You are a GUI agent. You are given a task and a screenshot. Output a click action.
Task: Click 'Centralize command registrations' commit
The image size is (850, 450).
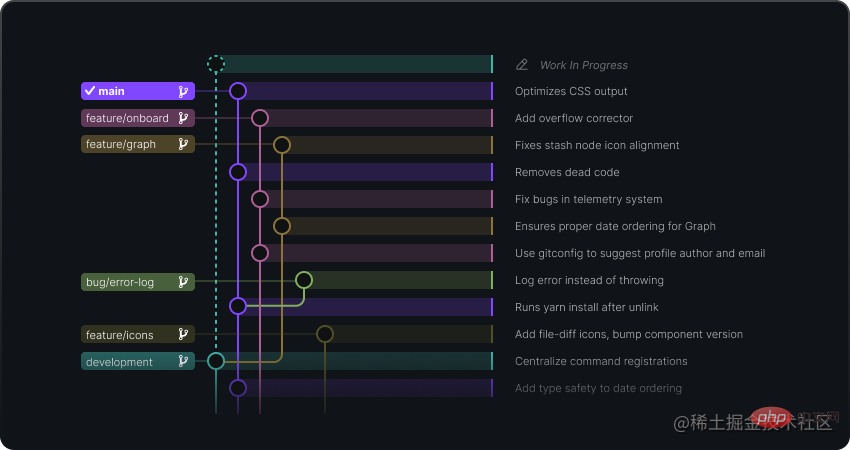pyautogui.click(x=601, y=362)
